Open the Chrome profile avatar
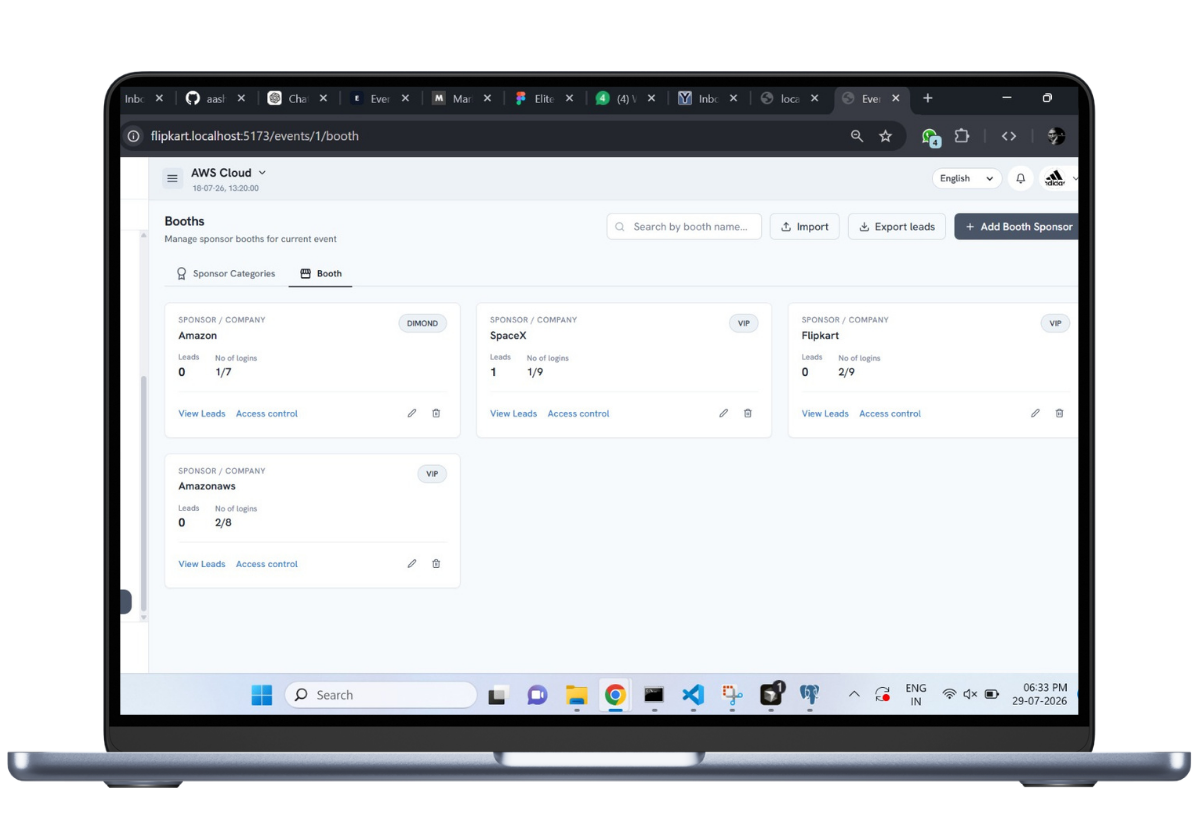The height and width of the screenshot is (835, 1200). 1056,136
